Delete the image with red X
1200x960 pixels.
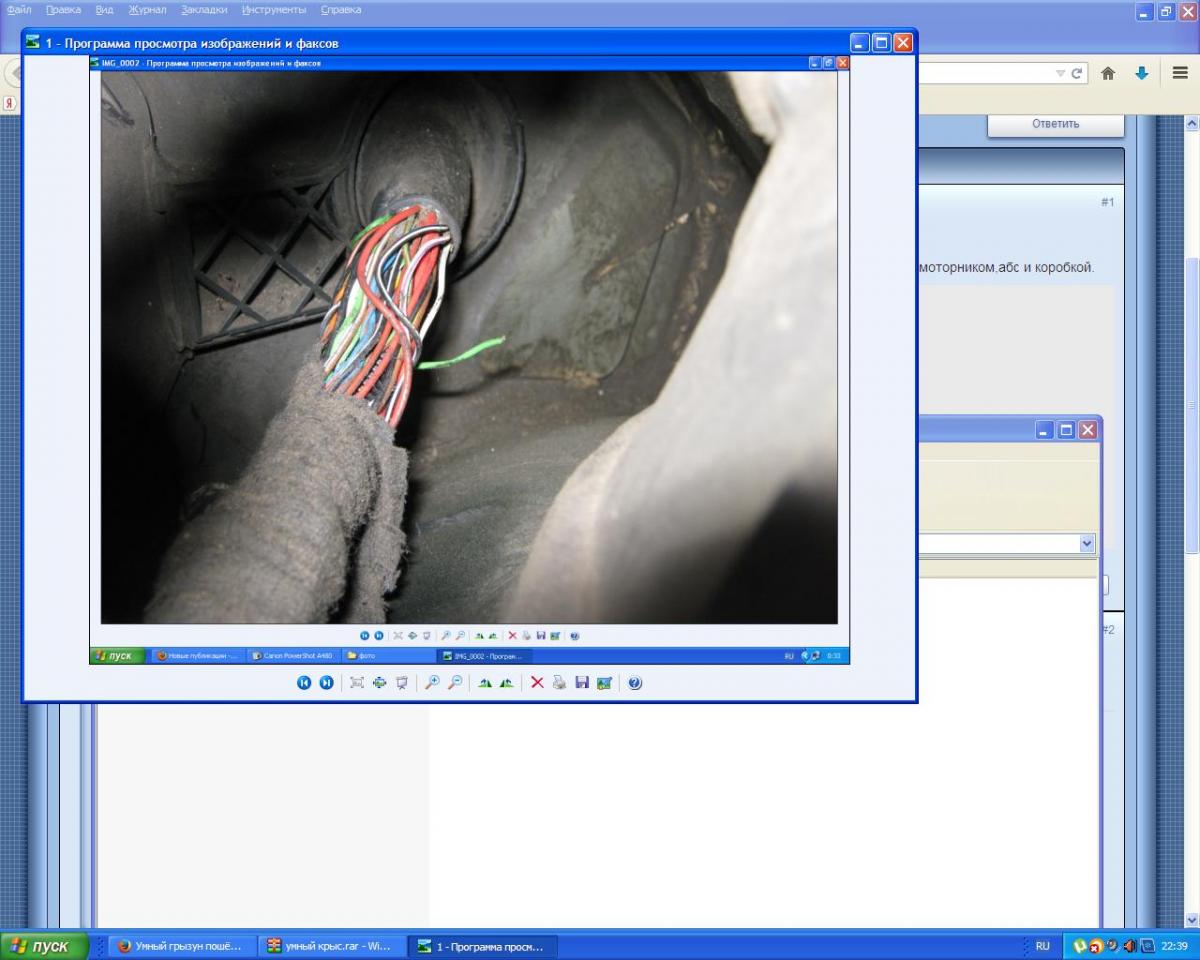coord(537,683)
